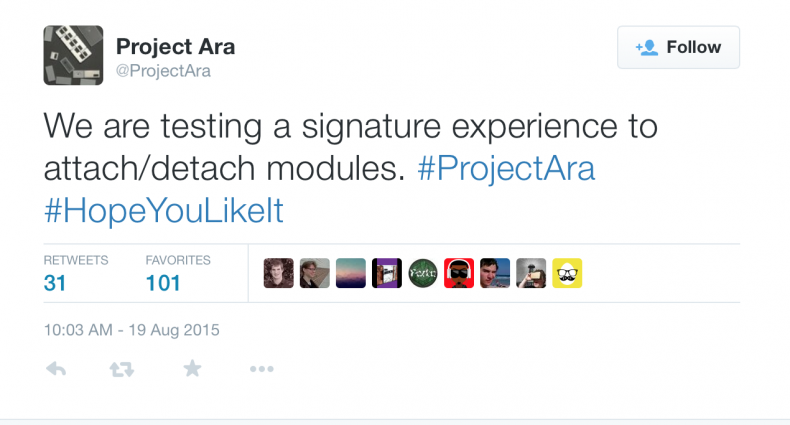The width and height of the screenshot is (790, 425).
Task: Open the green circular avatar's profile
Action: 423,273
